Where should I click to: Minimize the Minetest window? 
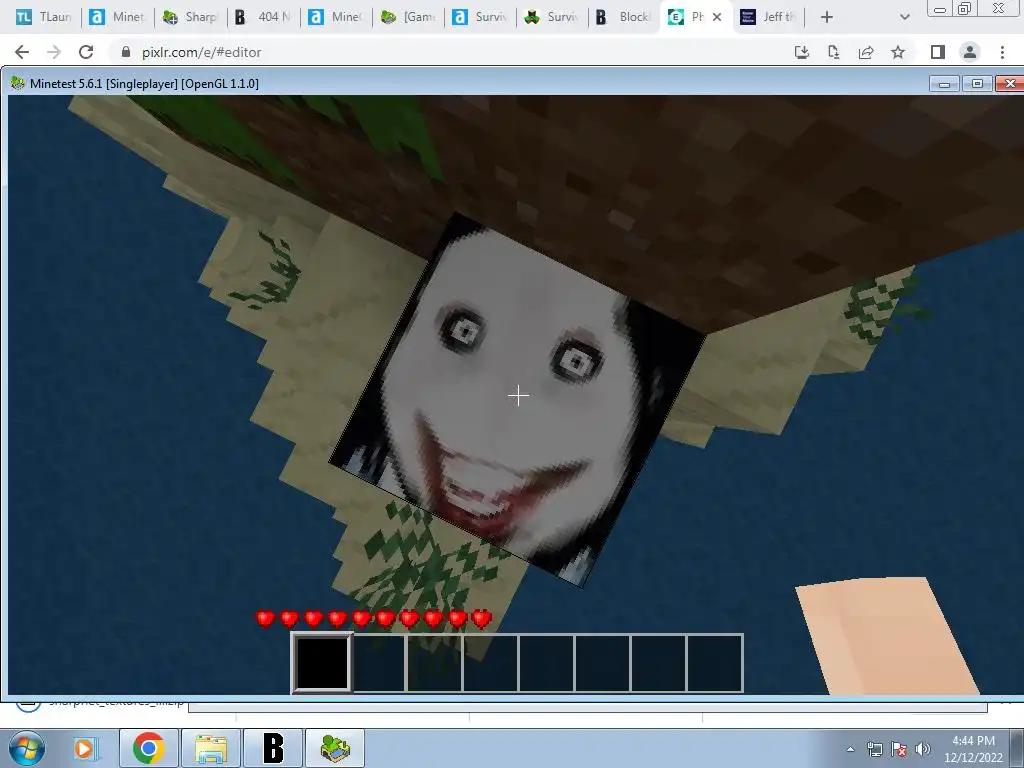click(x=944, y=84)
